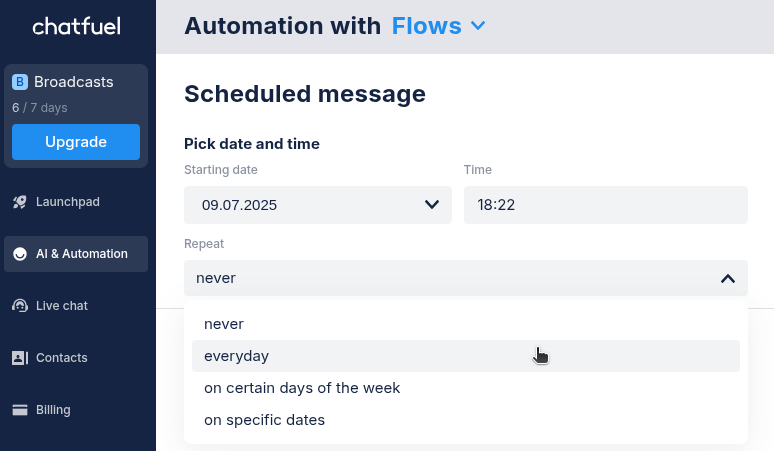Viewport: 774px width, 451px height.
Task: Click the Live chat headset icon
Action: pyautogui.click(x=20, y=306)
